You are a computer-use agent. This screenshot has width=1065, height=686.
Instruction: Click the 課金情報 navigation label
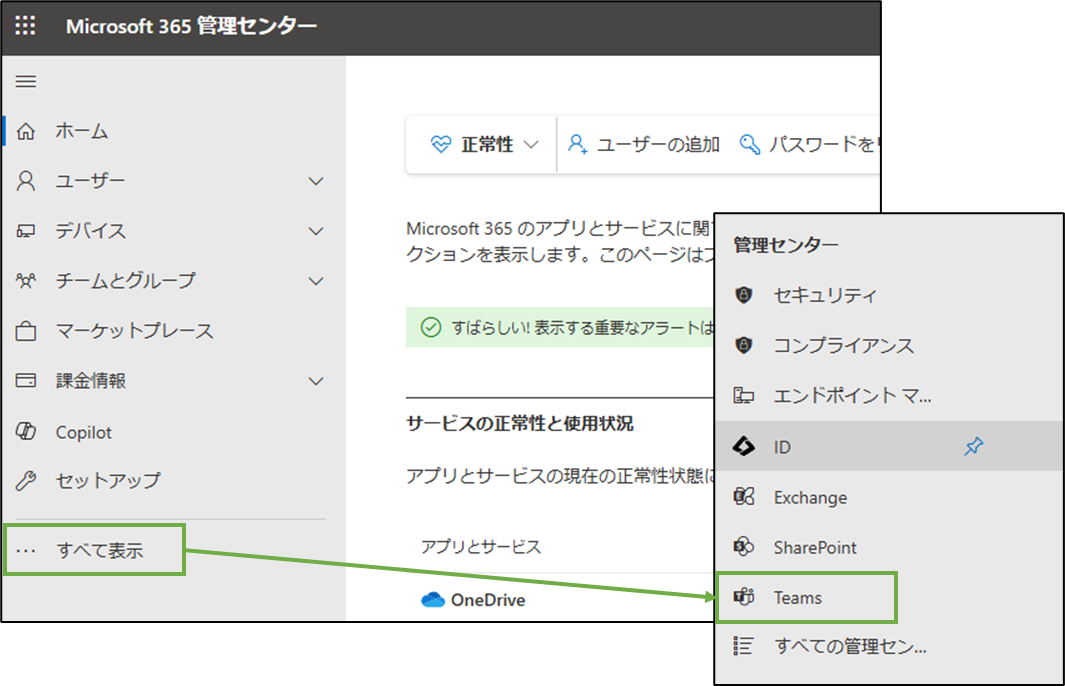click(x=91, y=380)
